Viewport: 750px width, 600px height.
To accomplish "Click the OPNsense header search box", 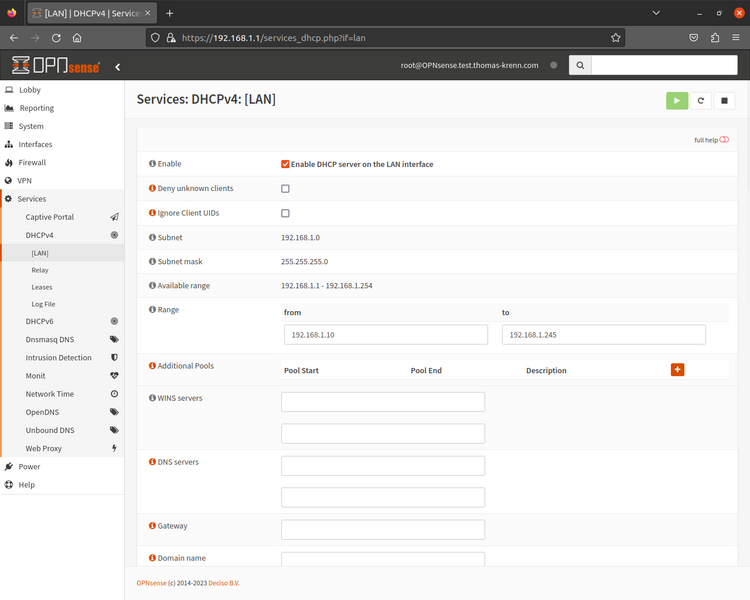I will [664, 65].
